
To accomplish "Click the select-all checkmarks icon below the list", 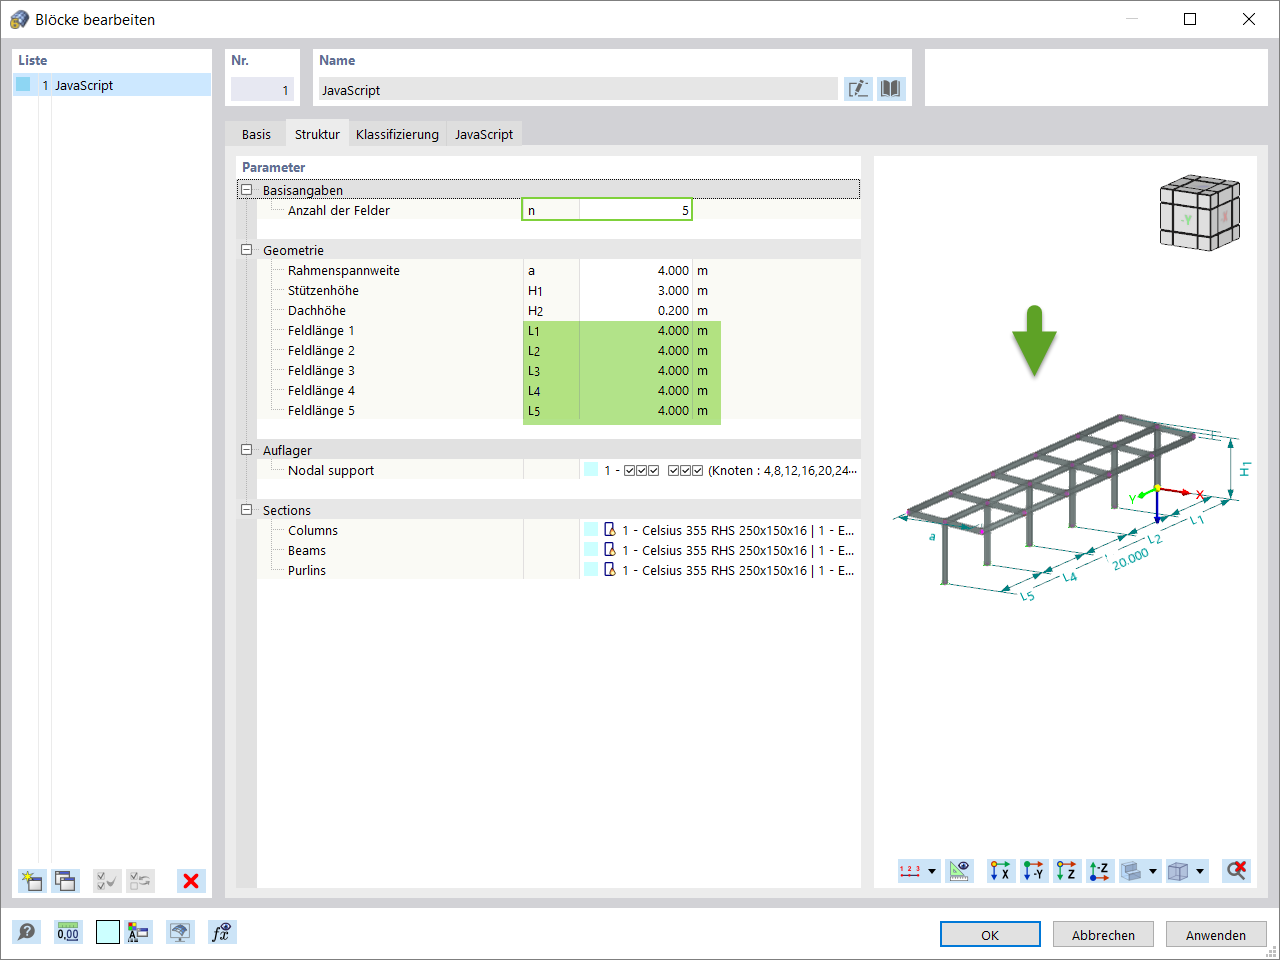I will pyautogui.click(x=107, y=881).
